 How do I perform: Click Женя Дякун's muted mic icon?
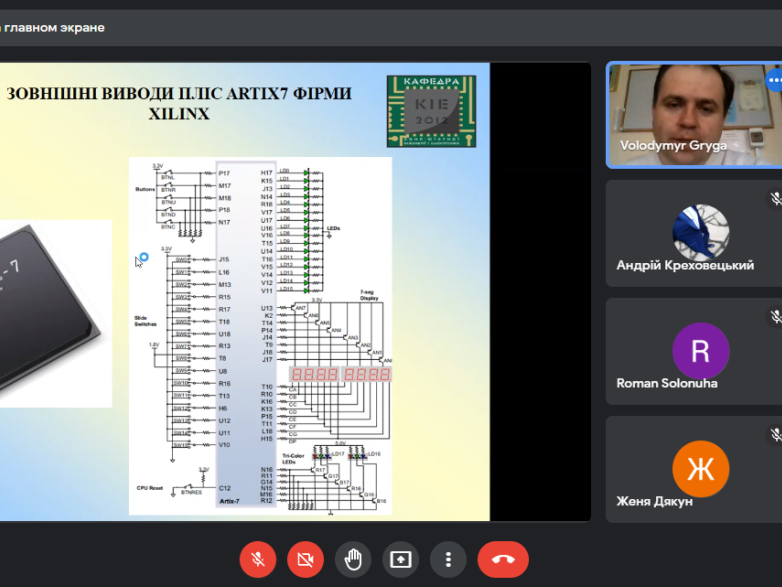pos(774,435)
